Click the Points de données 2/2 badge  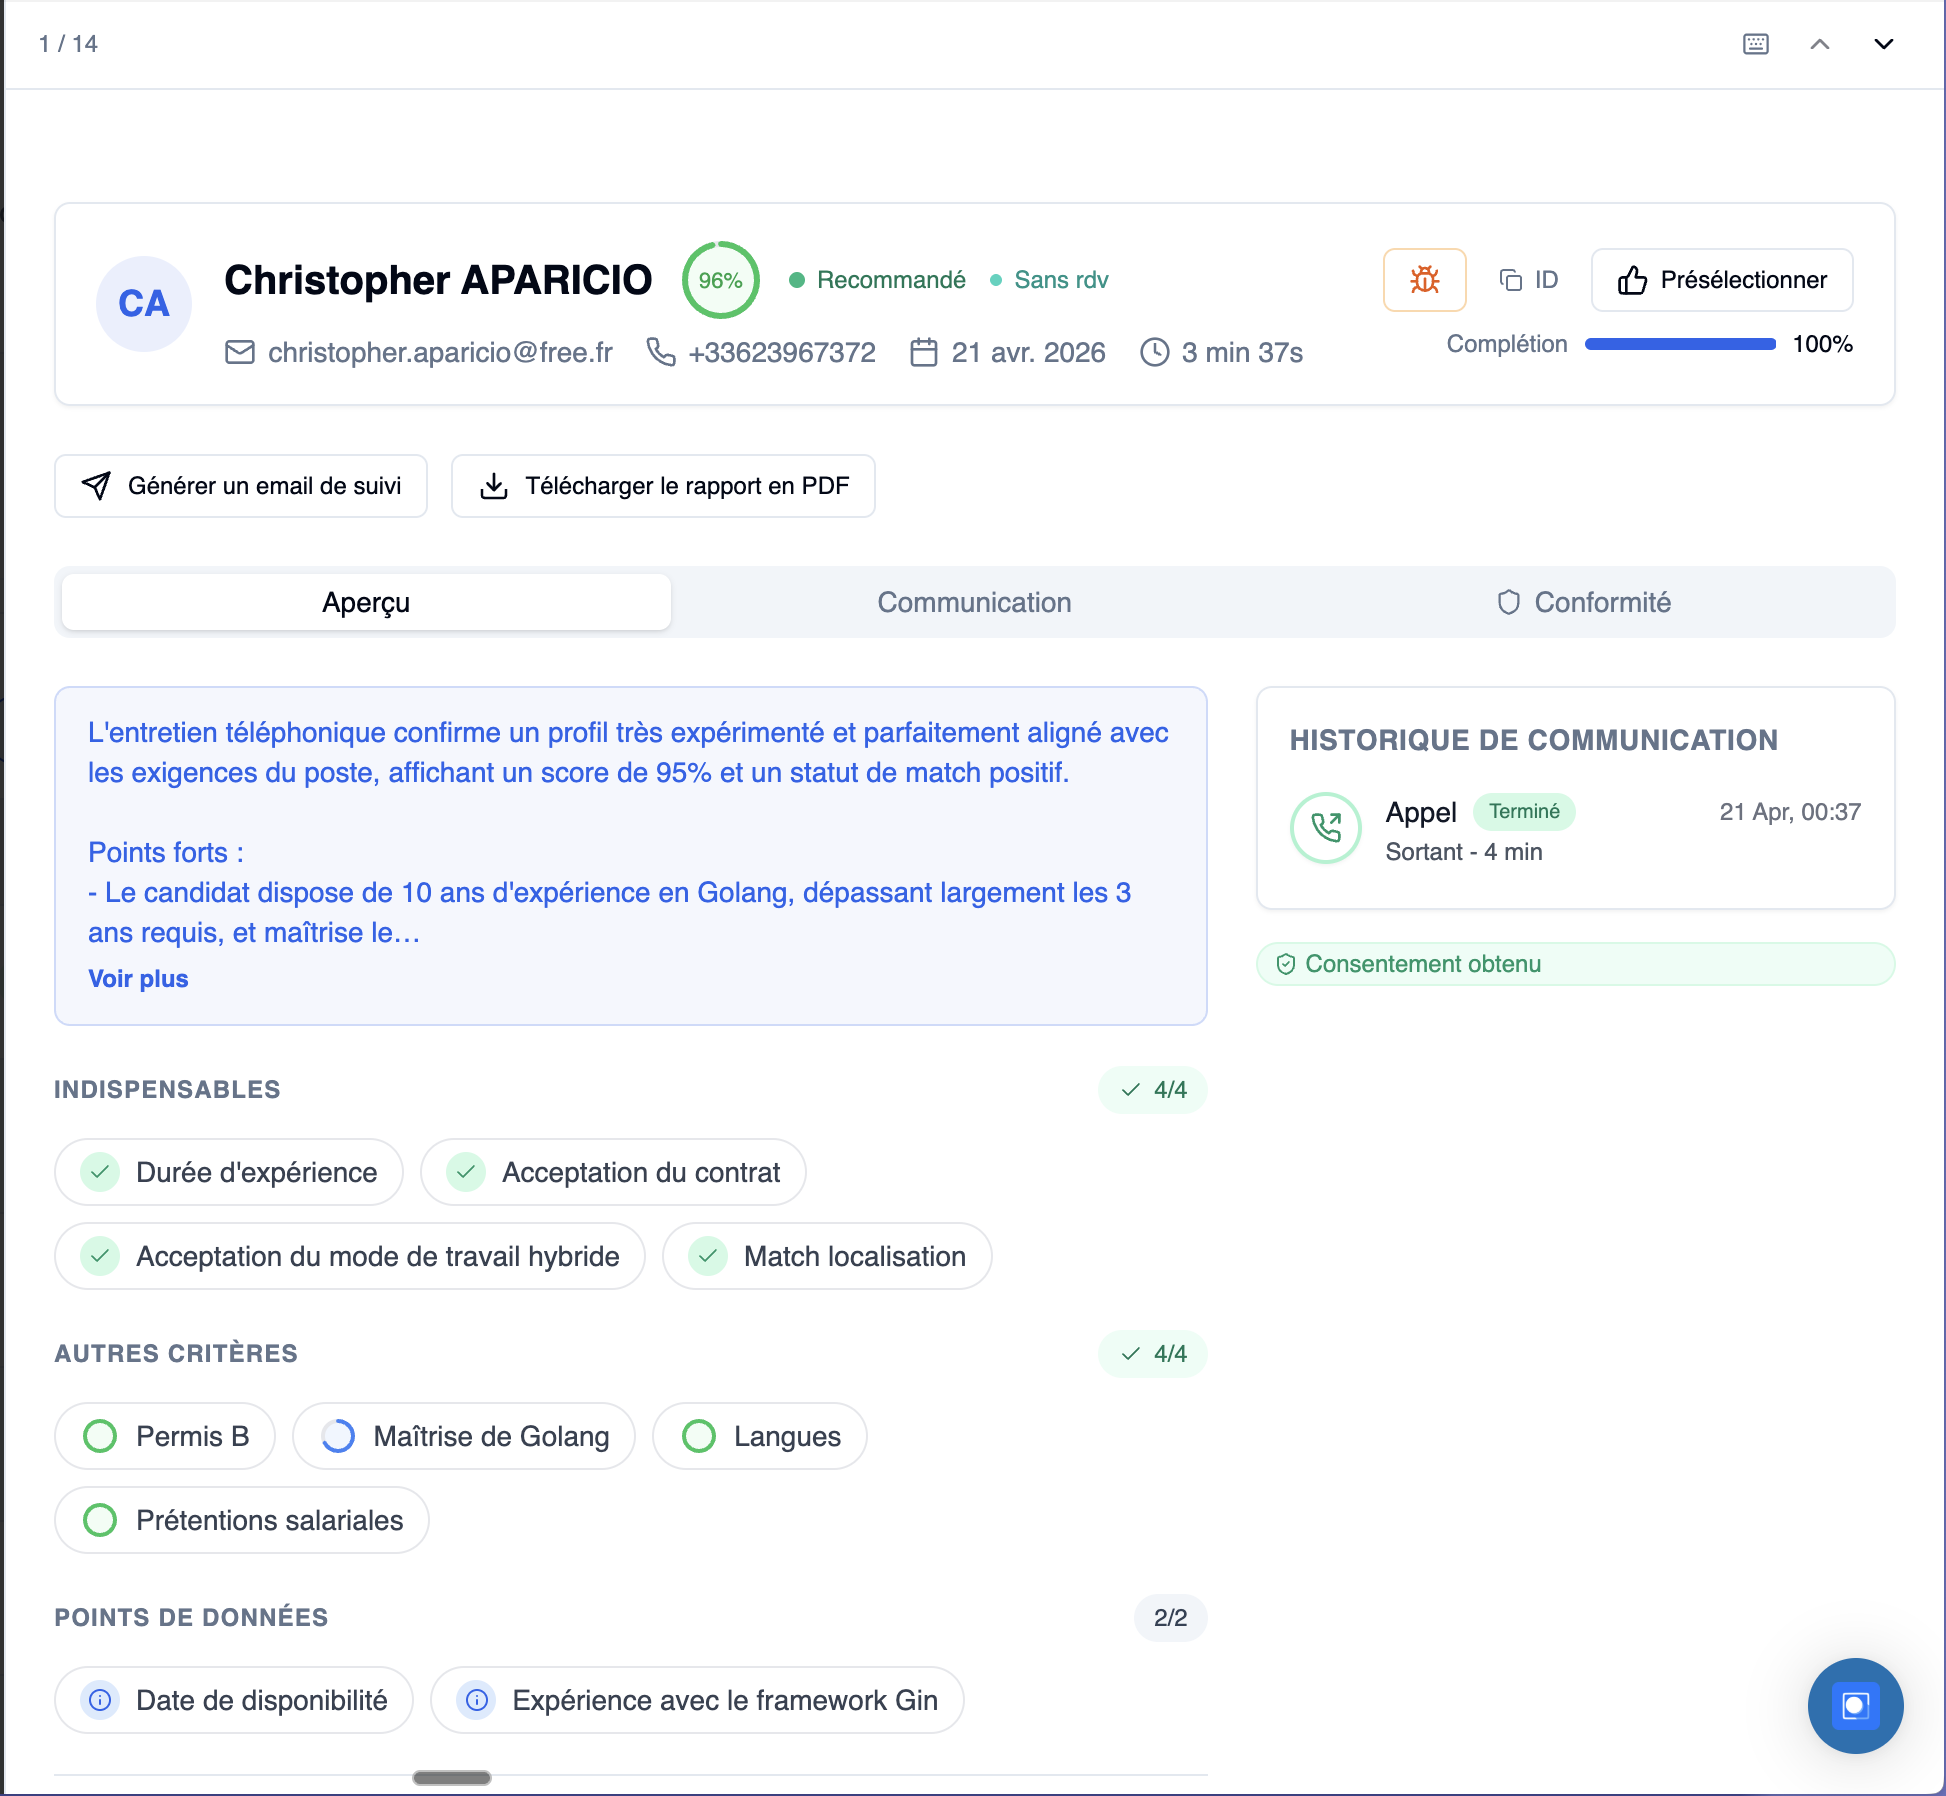tap(1171, 1618)
